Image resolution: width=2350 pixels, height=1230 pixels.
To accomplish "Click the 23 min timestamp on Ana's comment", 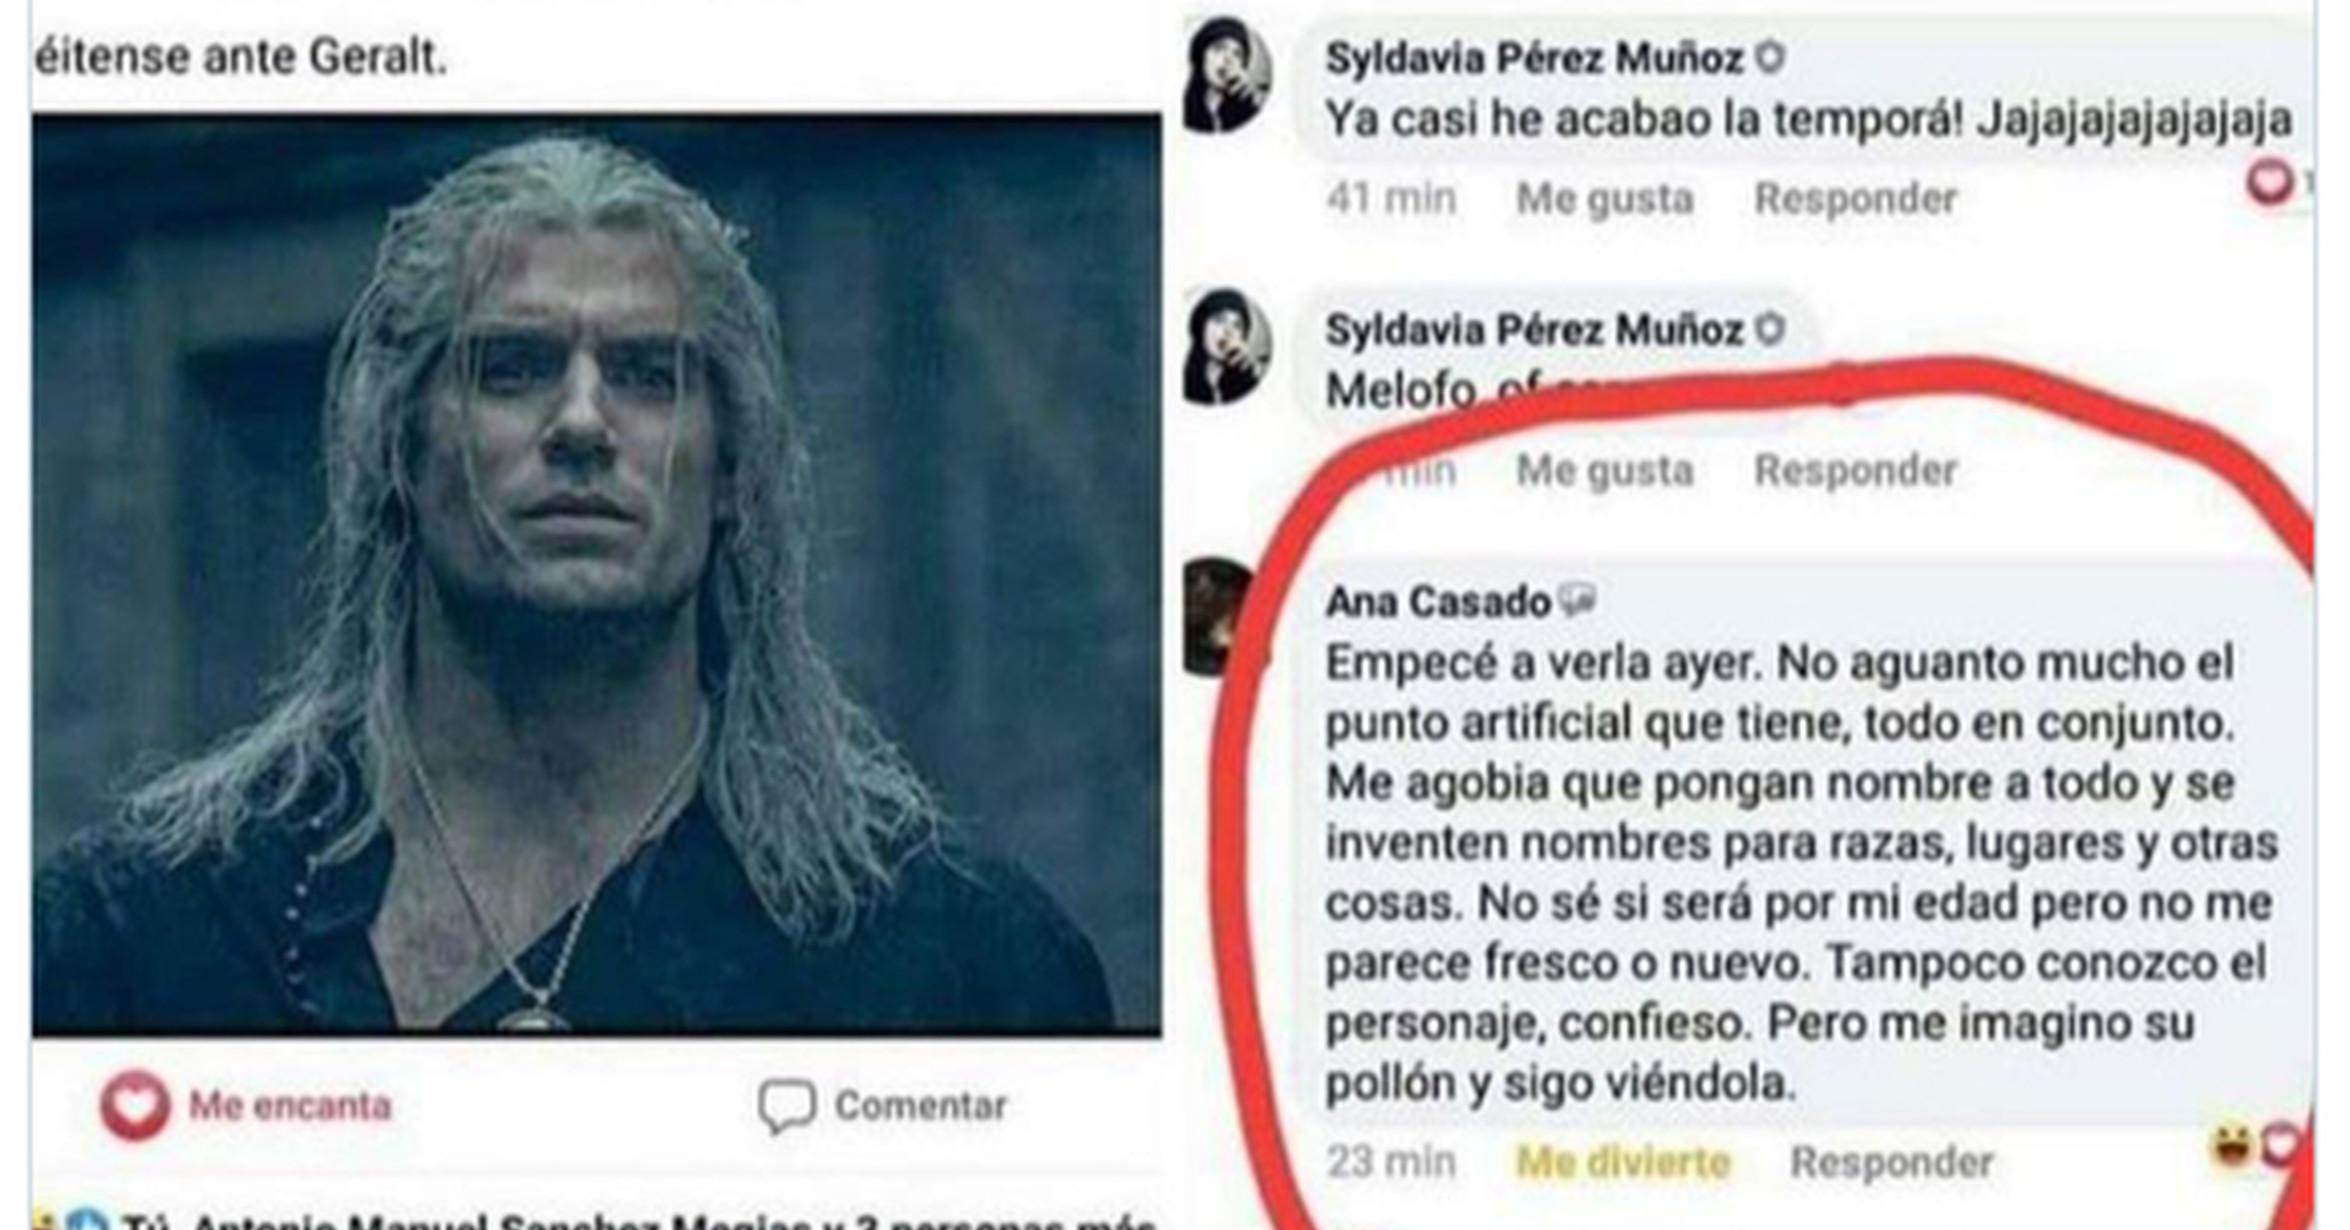I will click(1390, 1162).
